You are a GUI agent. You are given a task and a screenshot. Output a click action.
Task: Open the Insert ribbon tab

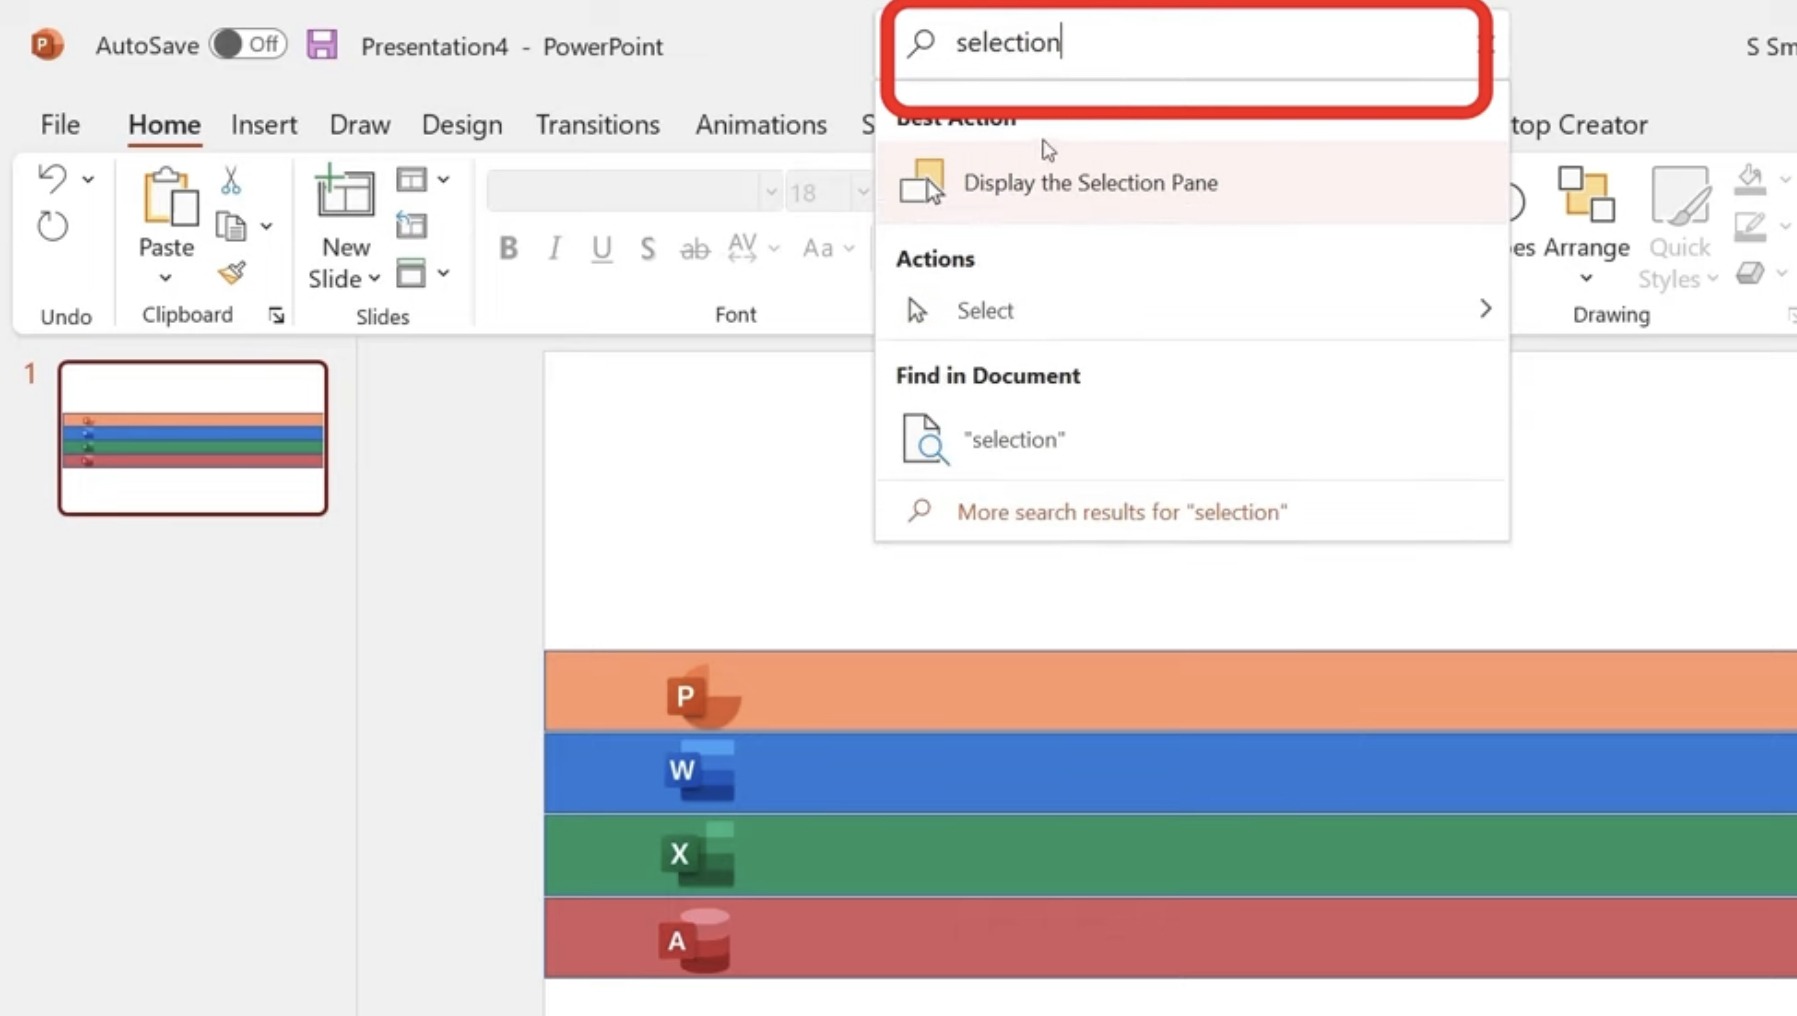pos(264,125)
